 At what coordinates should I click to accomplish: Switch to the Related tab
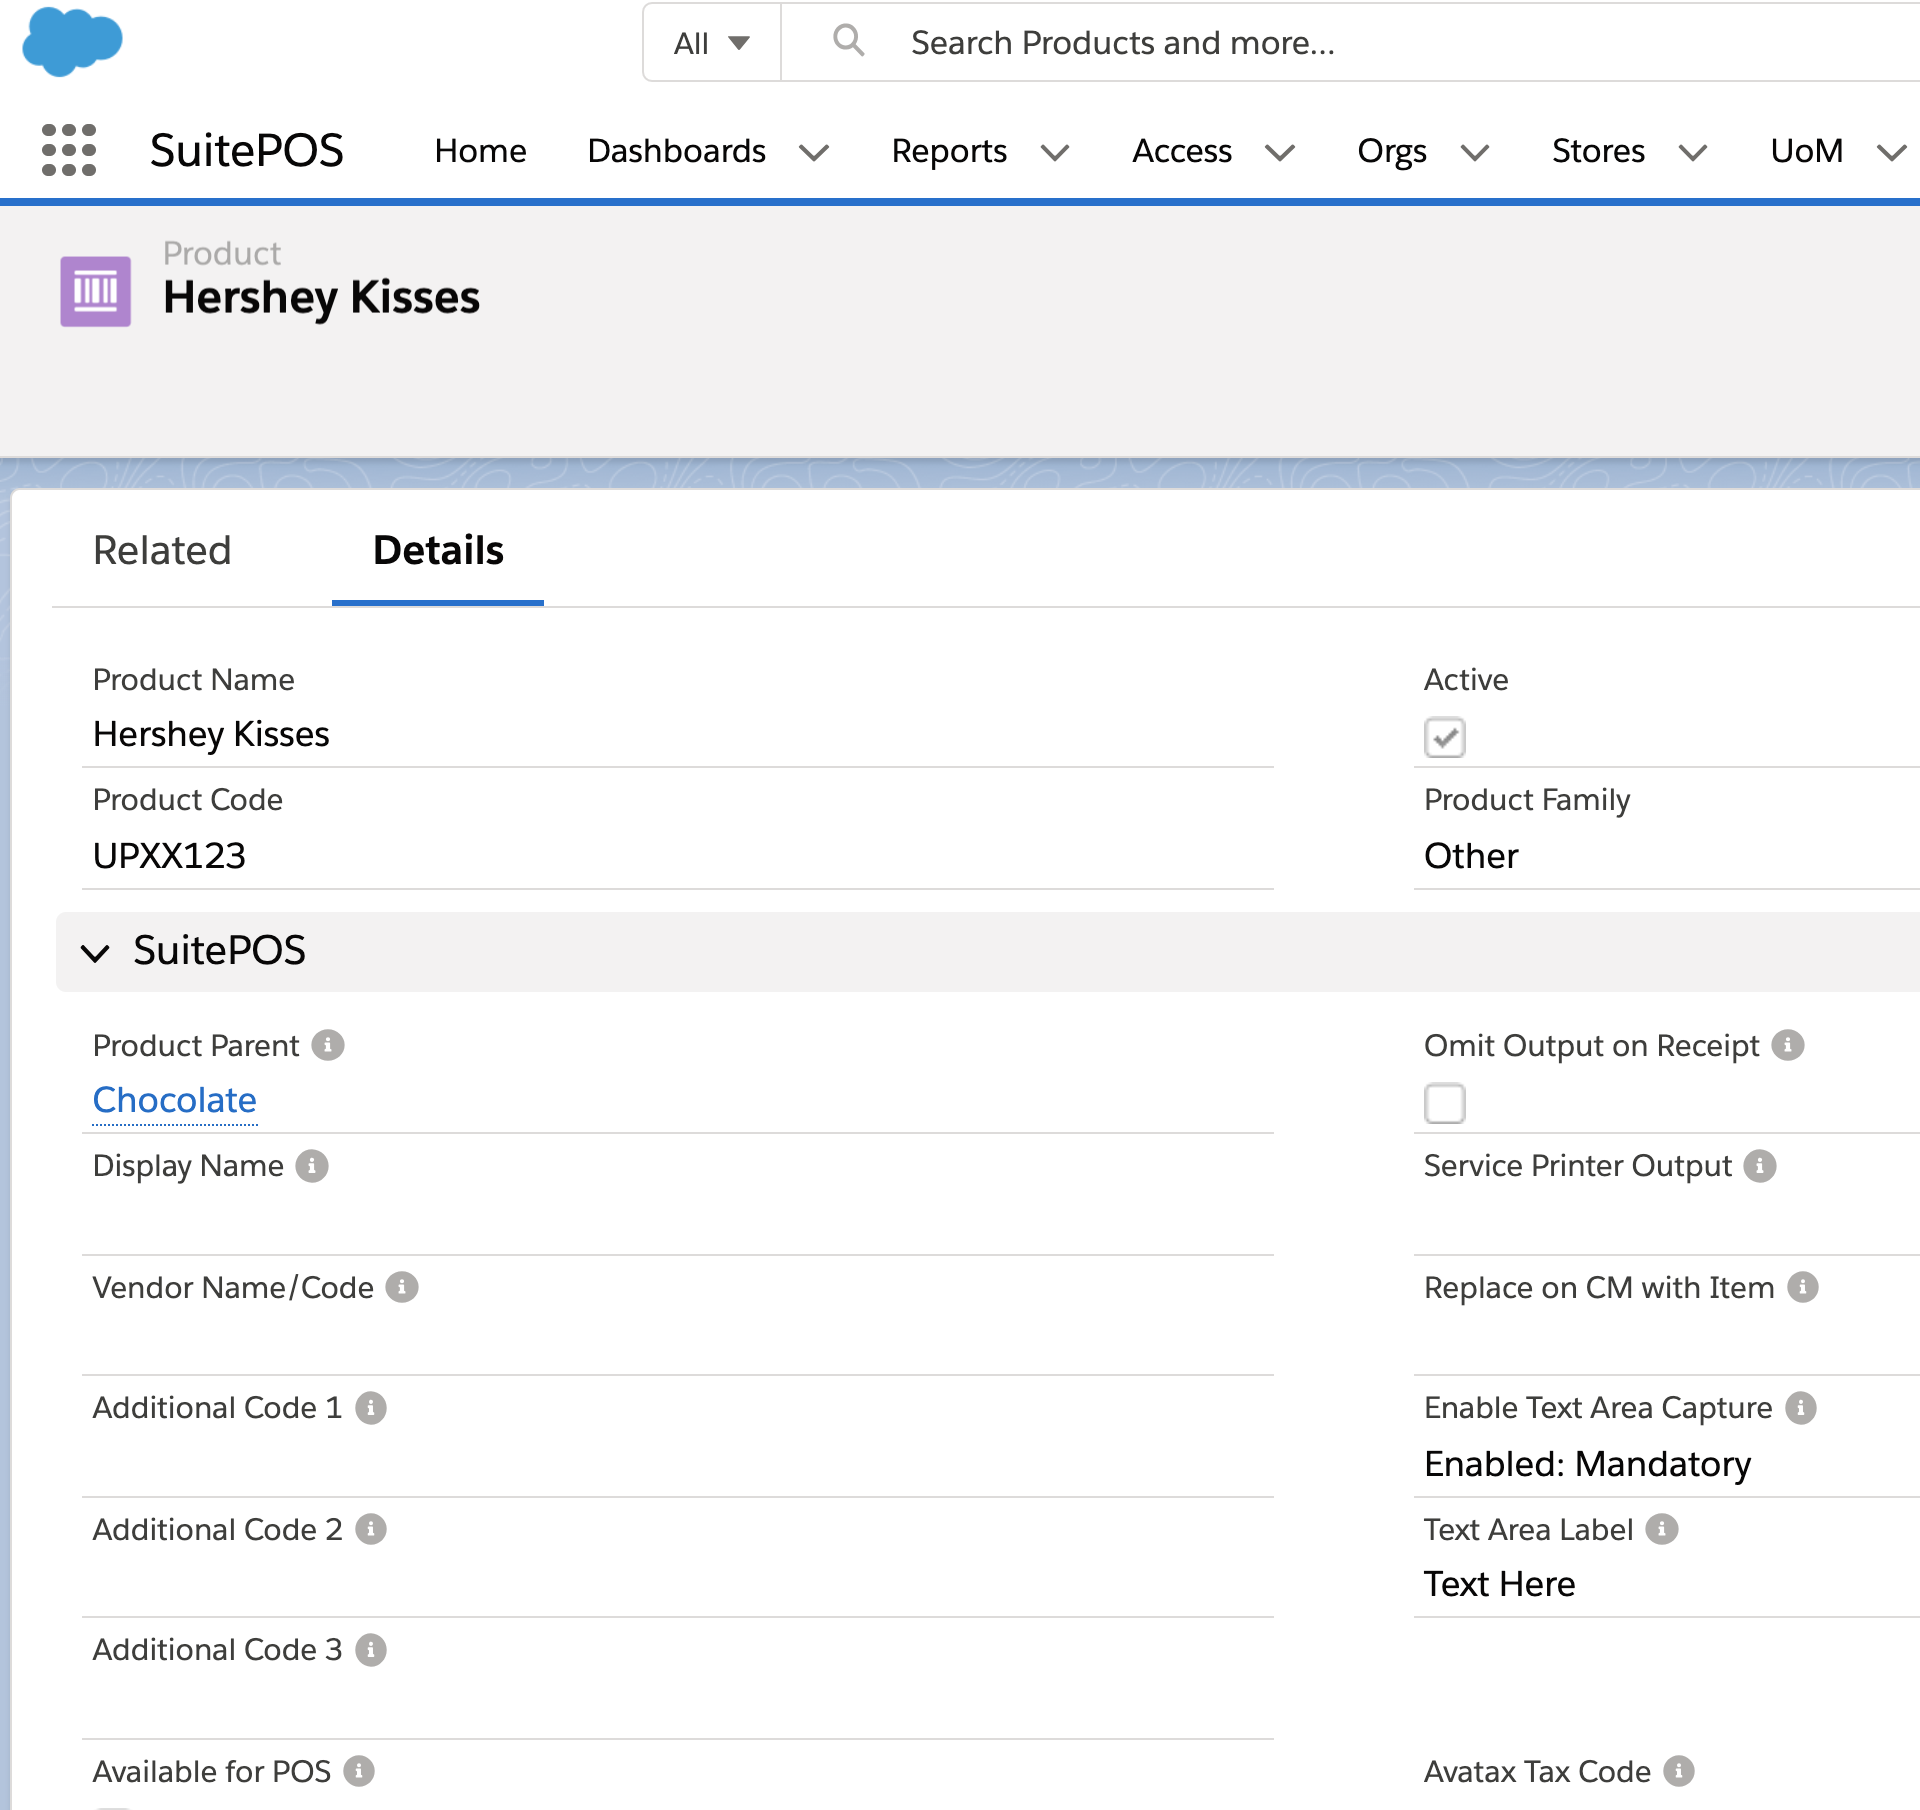coord(162,551)
